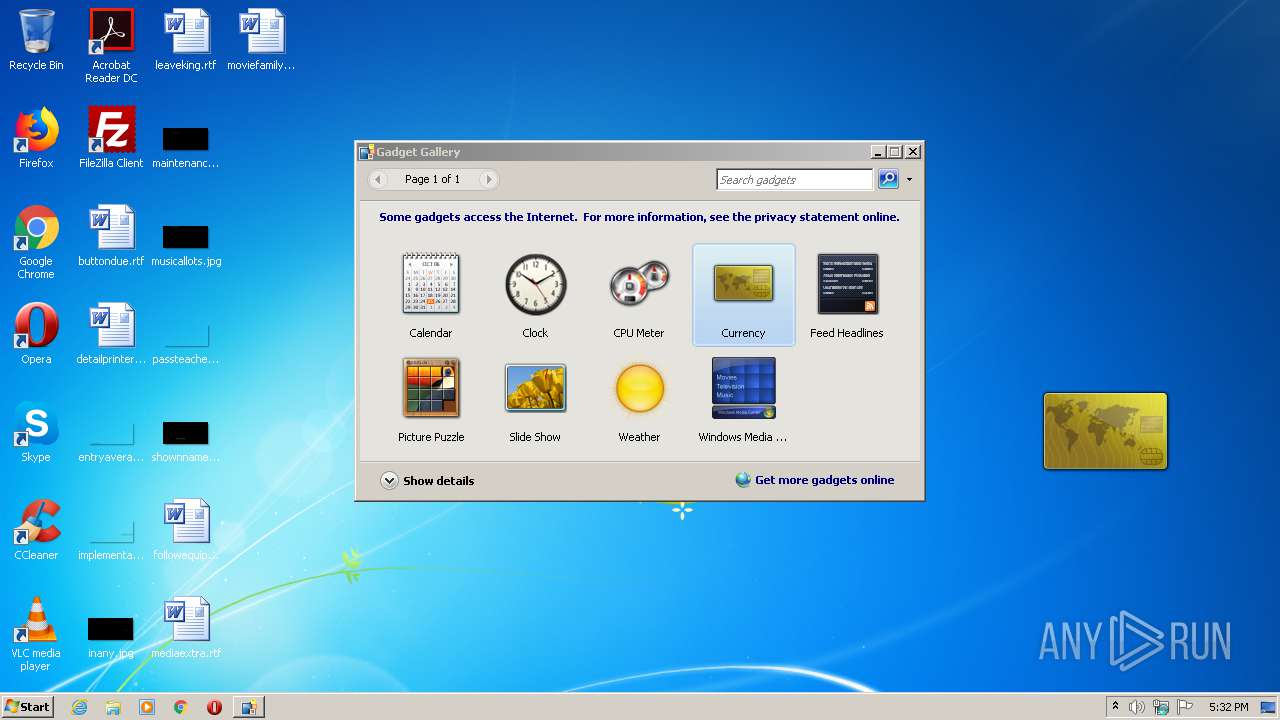Select the Slide Show gadget
The width and height of the screenshot is (1280, 720).
535,399
